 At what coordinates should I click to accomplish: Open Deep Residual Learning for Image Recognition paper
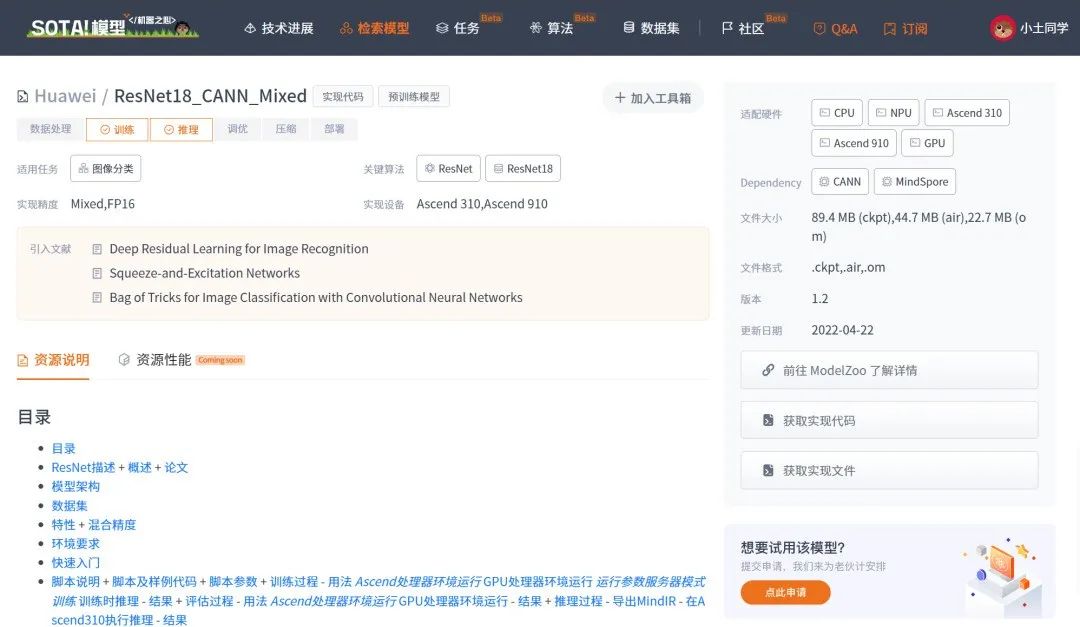[x=239, y=249]
